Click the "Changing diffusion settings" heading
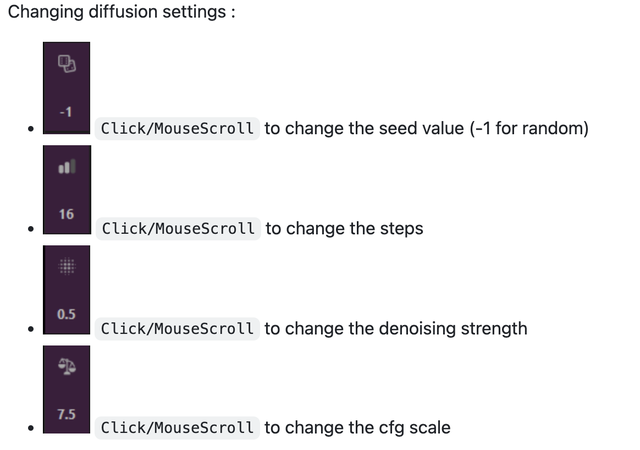 121,18
